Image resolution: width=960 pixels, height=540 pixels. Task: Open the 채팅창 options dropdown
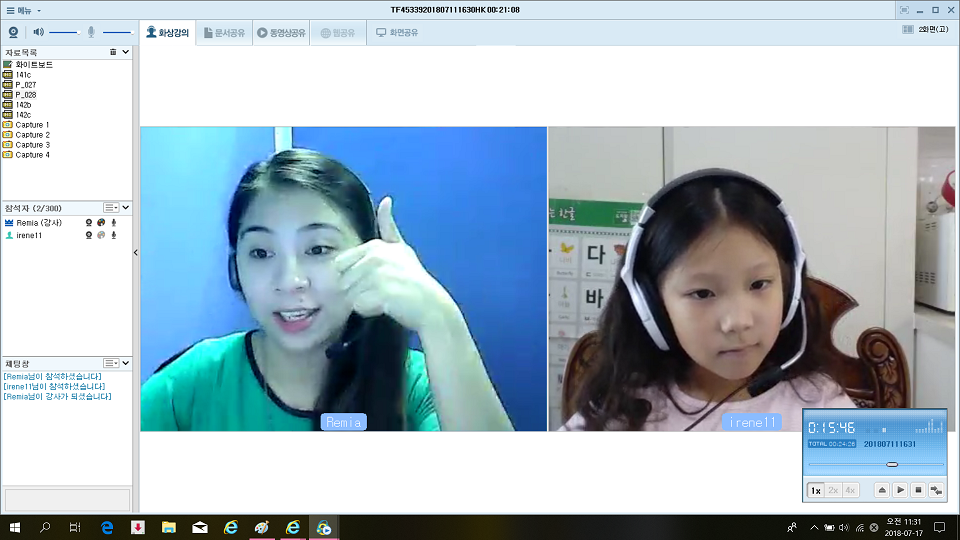tap(111, 363)
